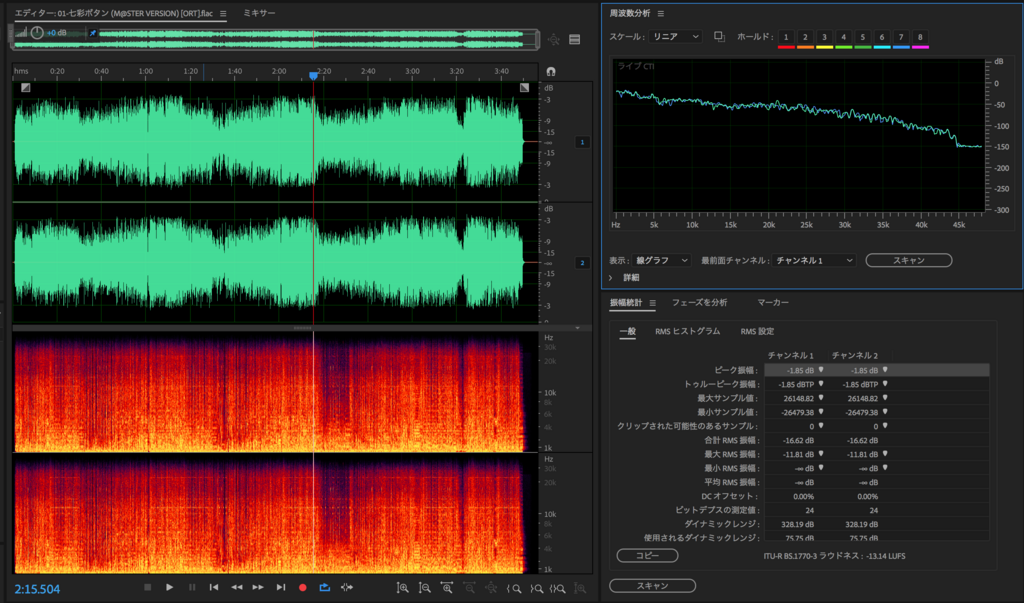Toggle hold button 5

[x=863, y=37]
